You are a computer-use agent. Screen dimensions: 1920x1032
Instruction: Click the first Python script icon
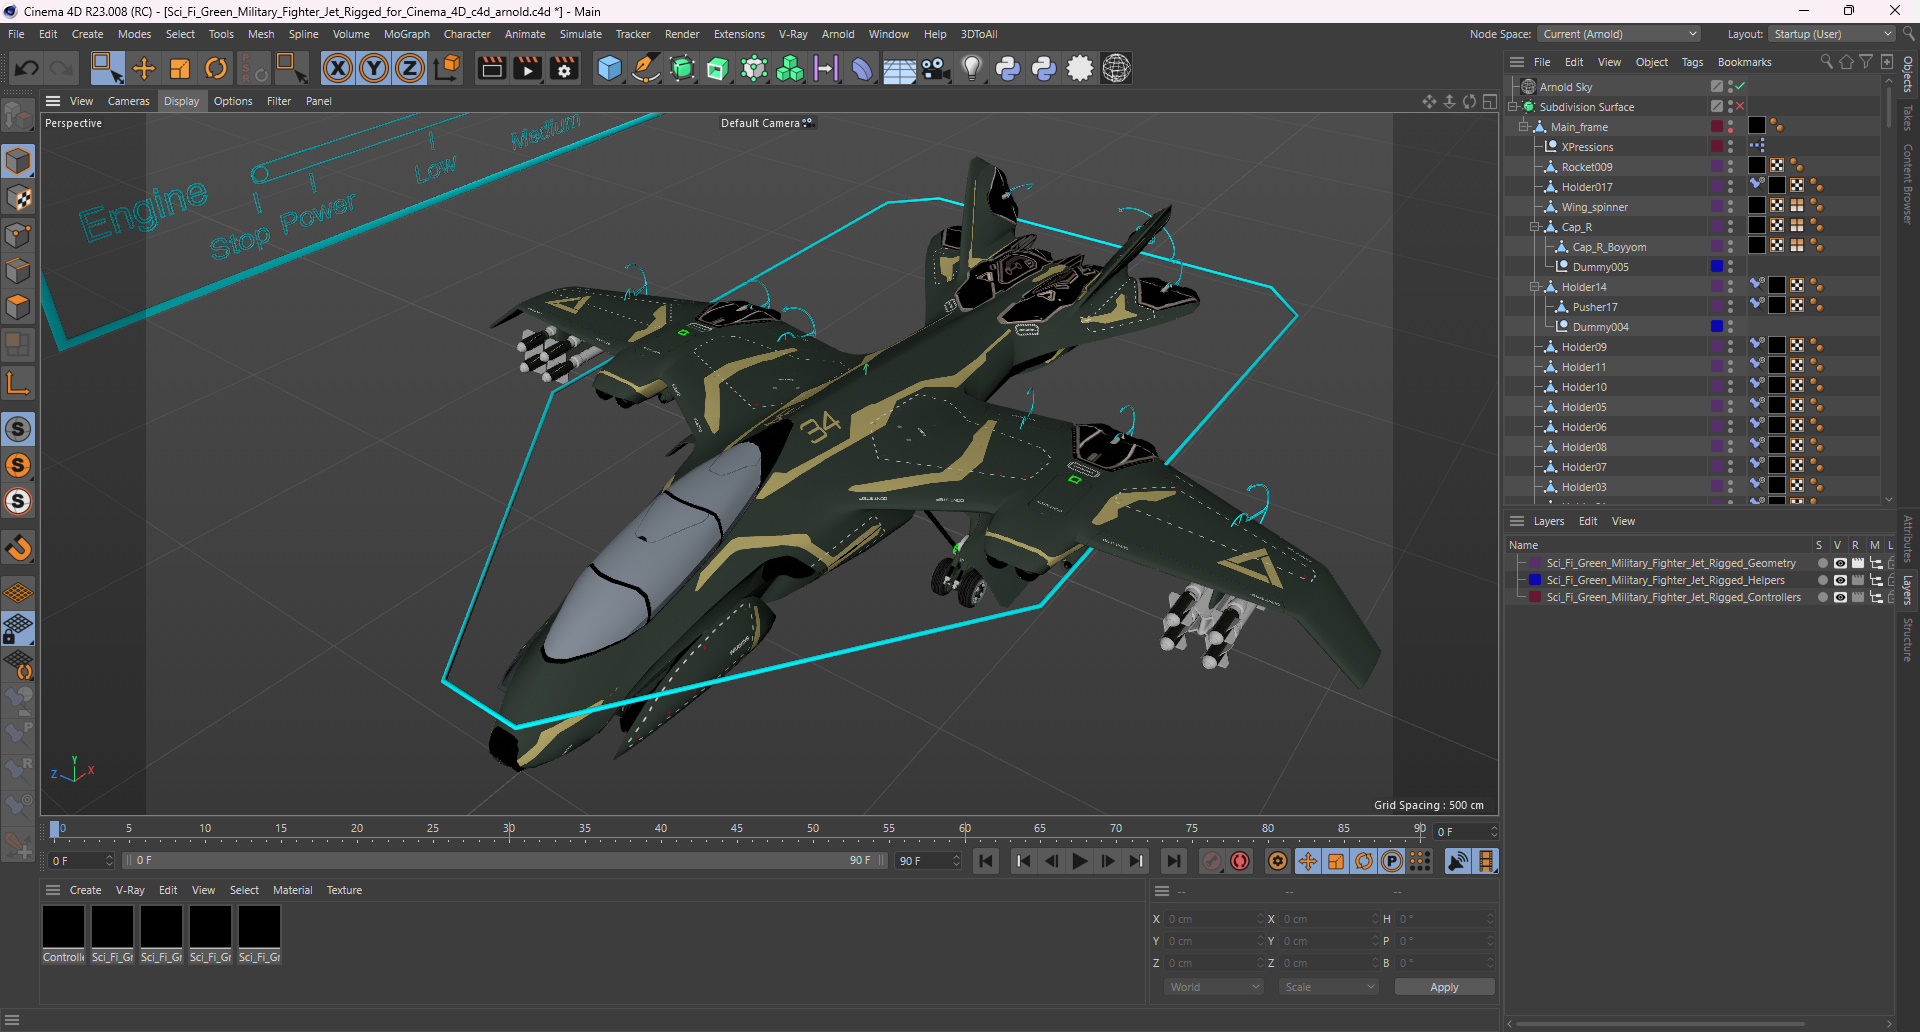tap(1008, 68)
